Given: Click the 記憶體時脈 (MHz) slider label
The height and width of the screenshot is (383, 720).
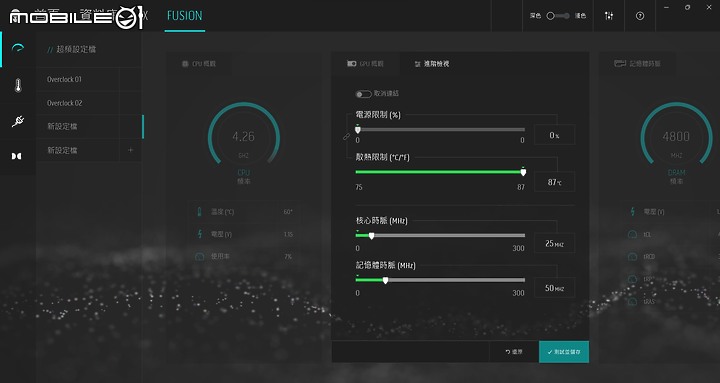Looking at the screenshot, I should 385,265.
